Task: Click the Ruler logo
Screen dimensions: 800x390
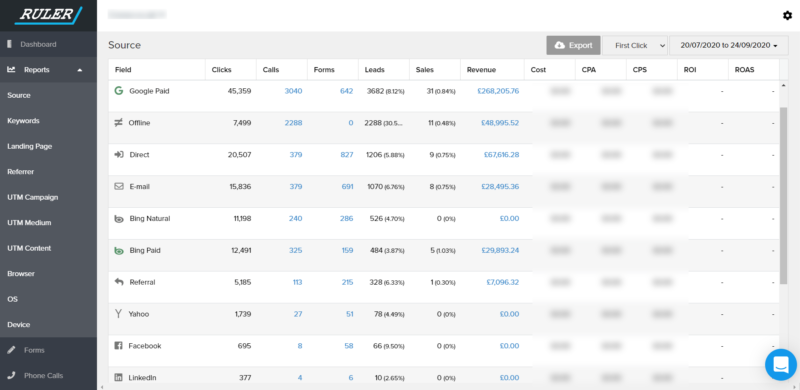Action: pos(48,15)
